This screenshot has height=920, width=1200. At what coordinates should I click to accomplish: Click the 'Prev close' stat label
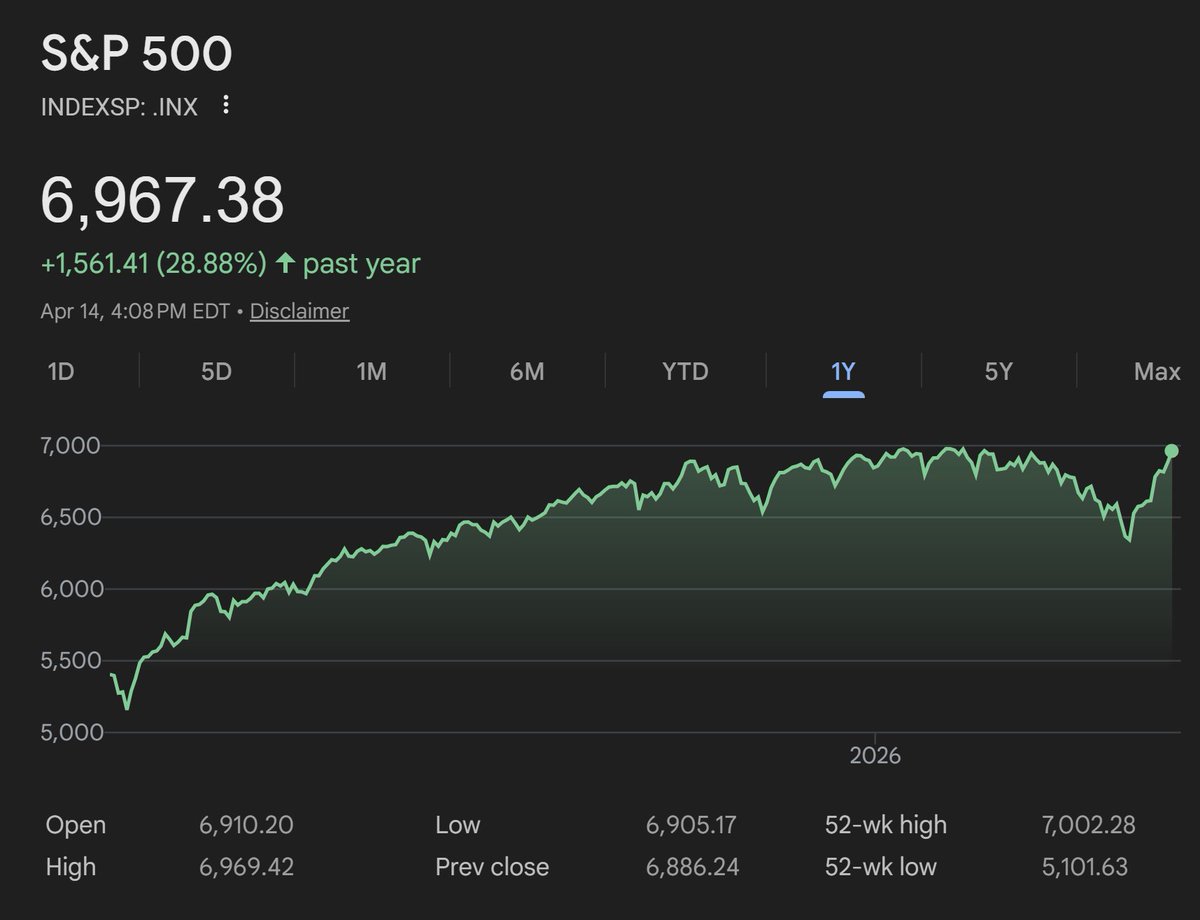coord(492,867)
